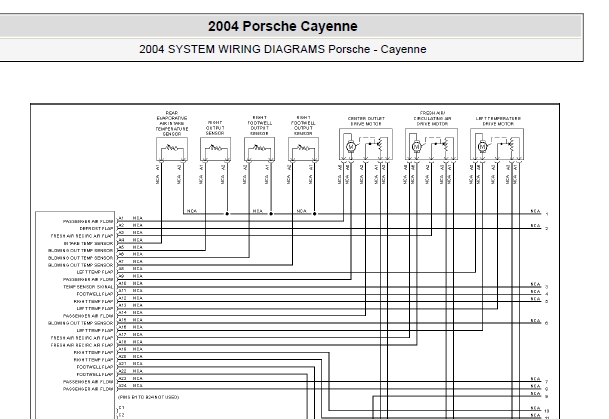Click pin label 'A18' on the control unit connector

point(122,342)
